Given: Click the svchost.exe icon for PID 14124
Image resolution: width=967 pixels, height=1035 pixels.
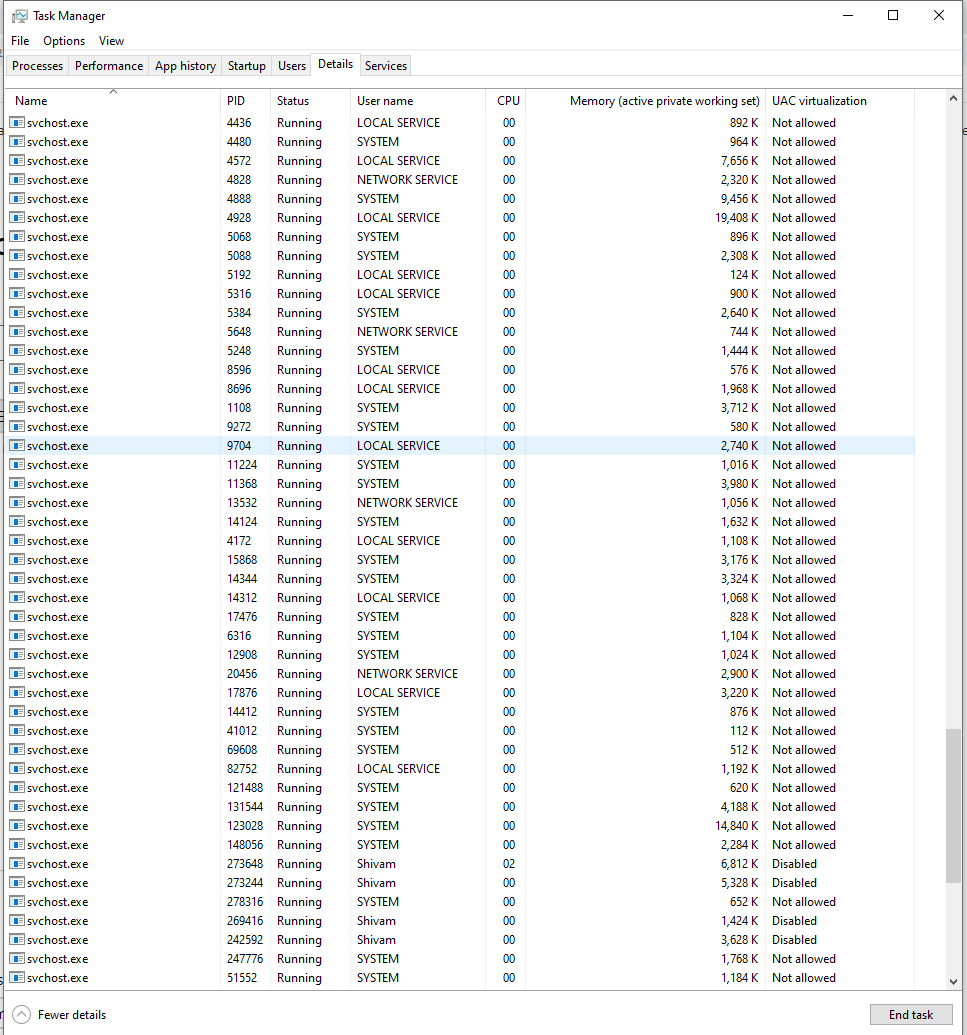Looking at the screenshot, I should pyautogui.click(x=17, y=522).
